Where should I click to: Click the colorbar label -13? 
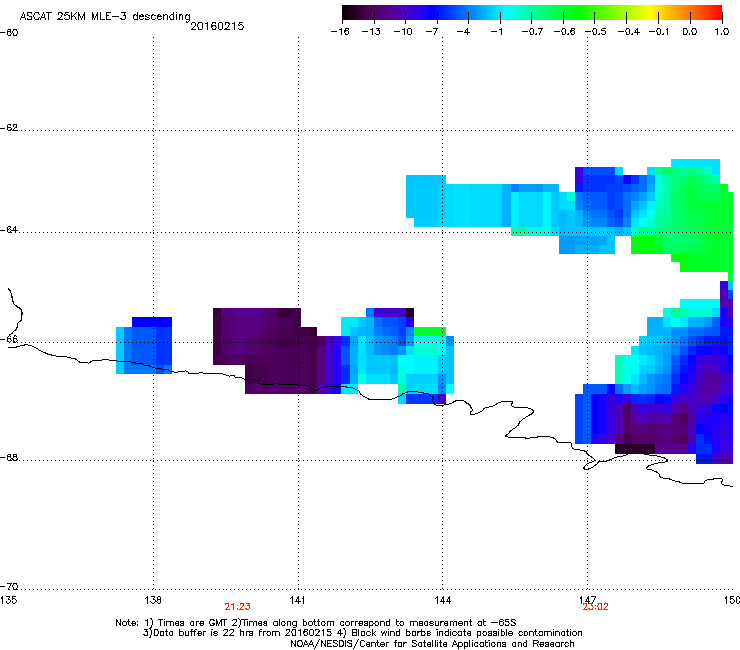[371, 32]
